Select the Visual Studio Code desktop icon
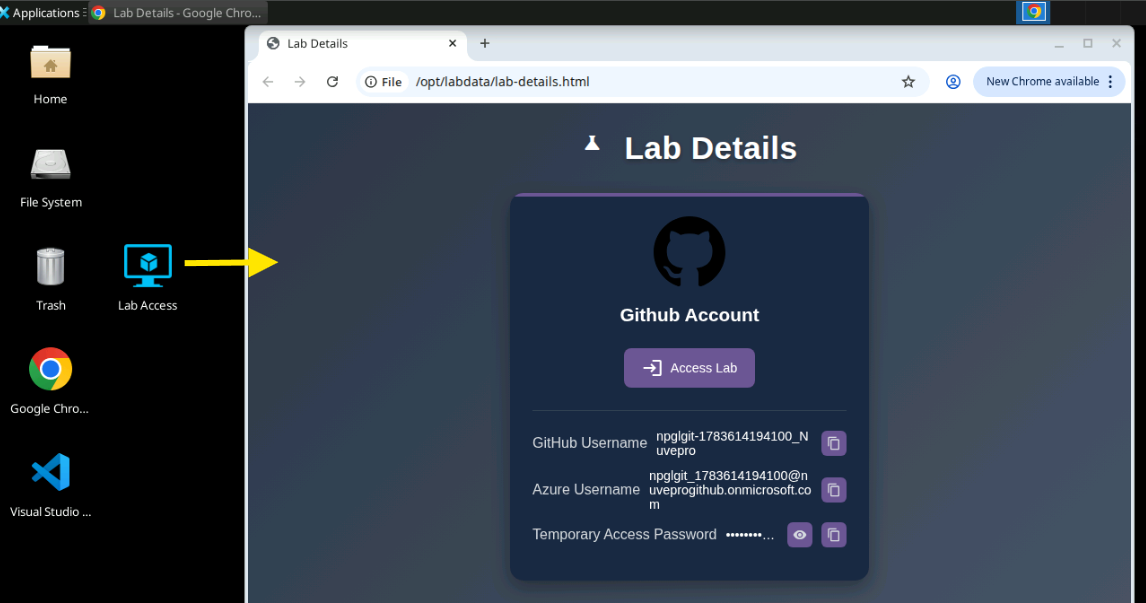1146x603 pixels. tap(50, 485)
